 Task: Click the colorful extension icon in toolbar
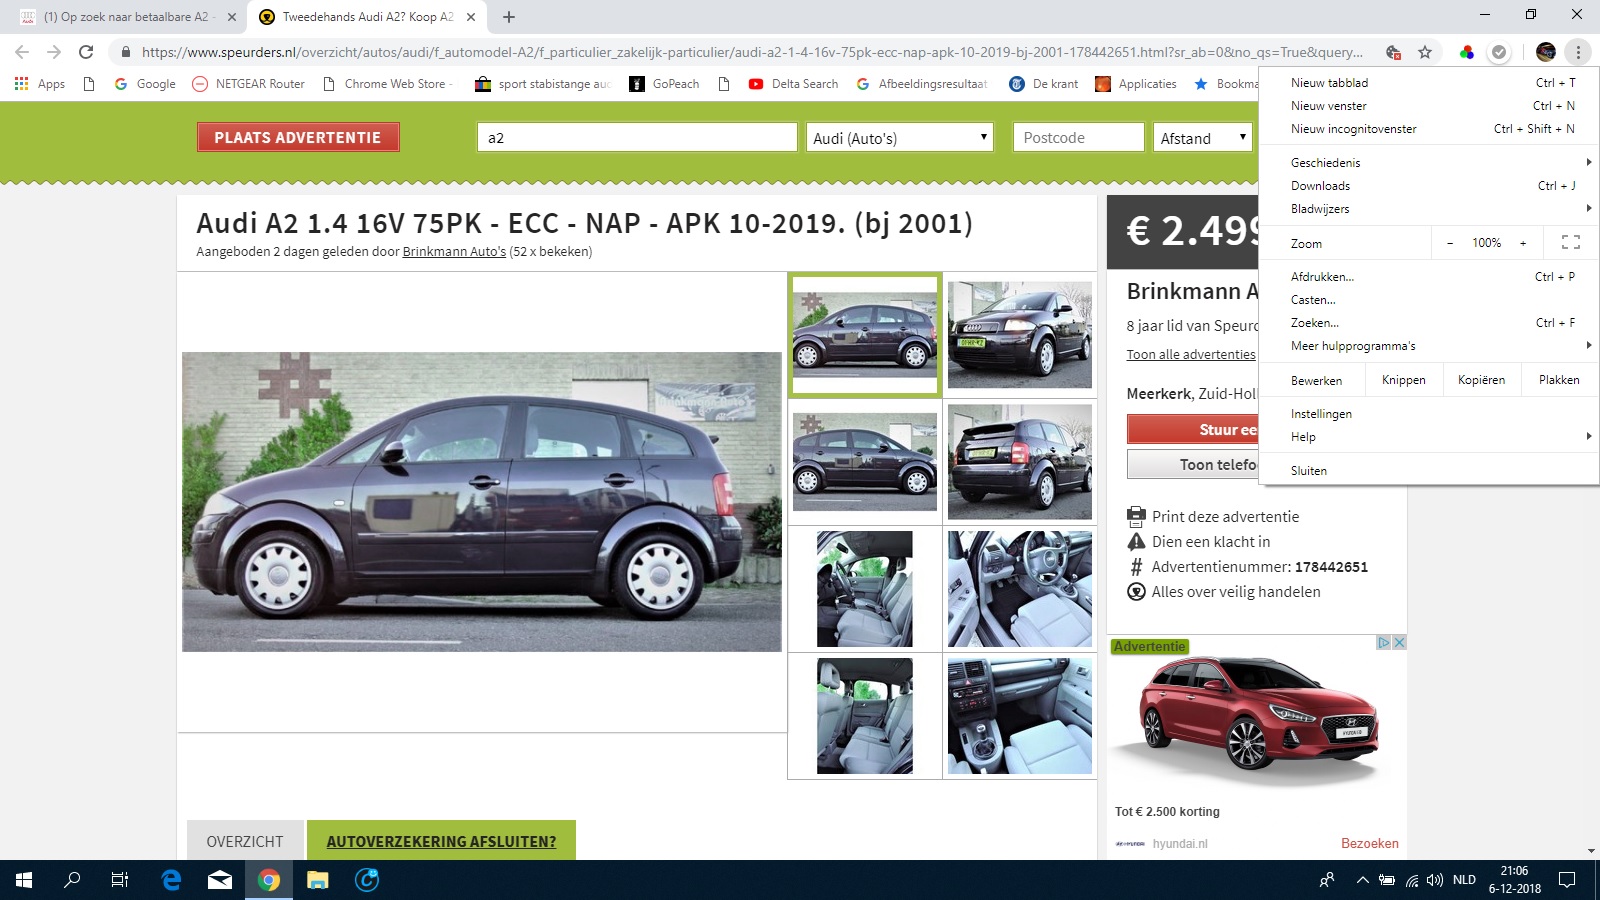click(1467, 52)
